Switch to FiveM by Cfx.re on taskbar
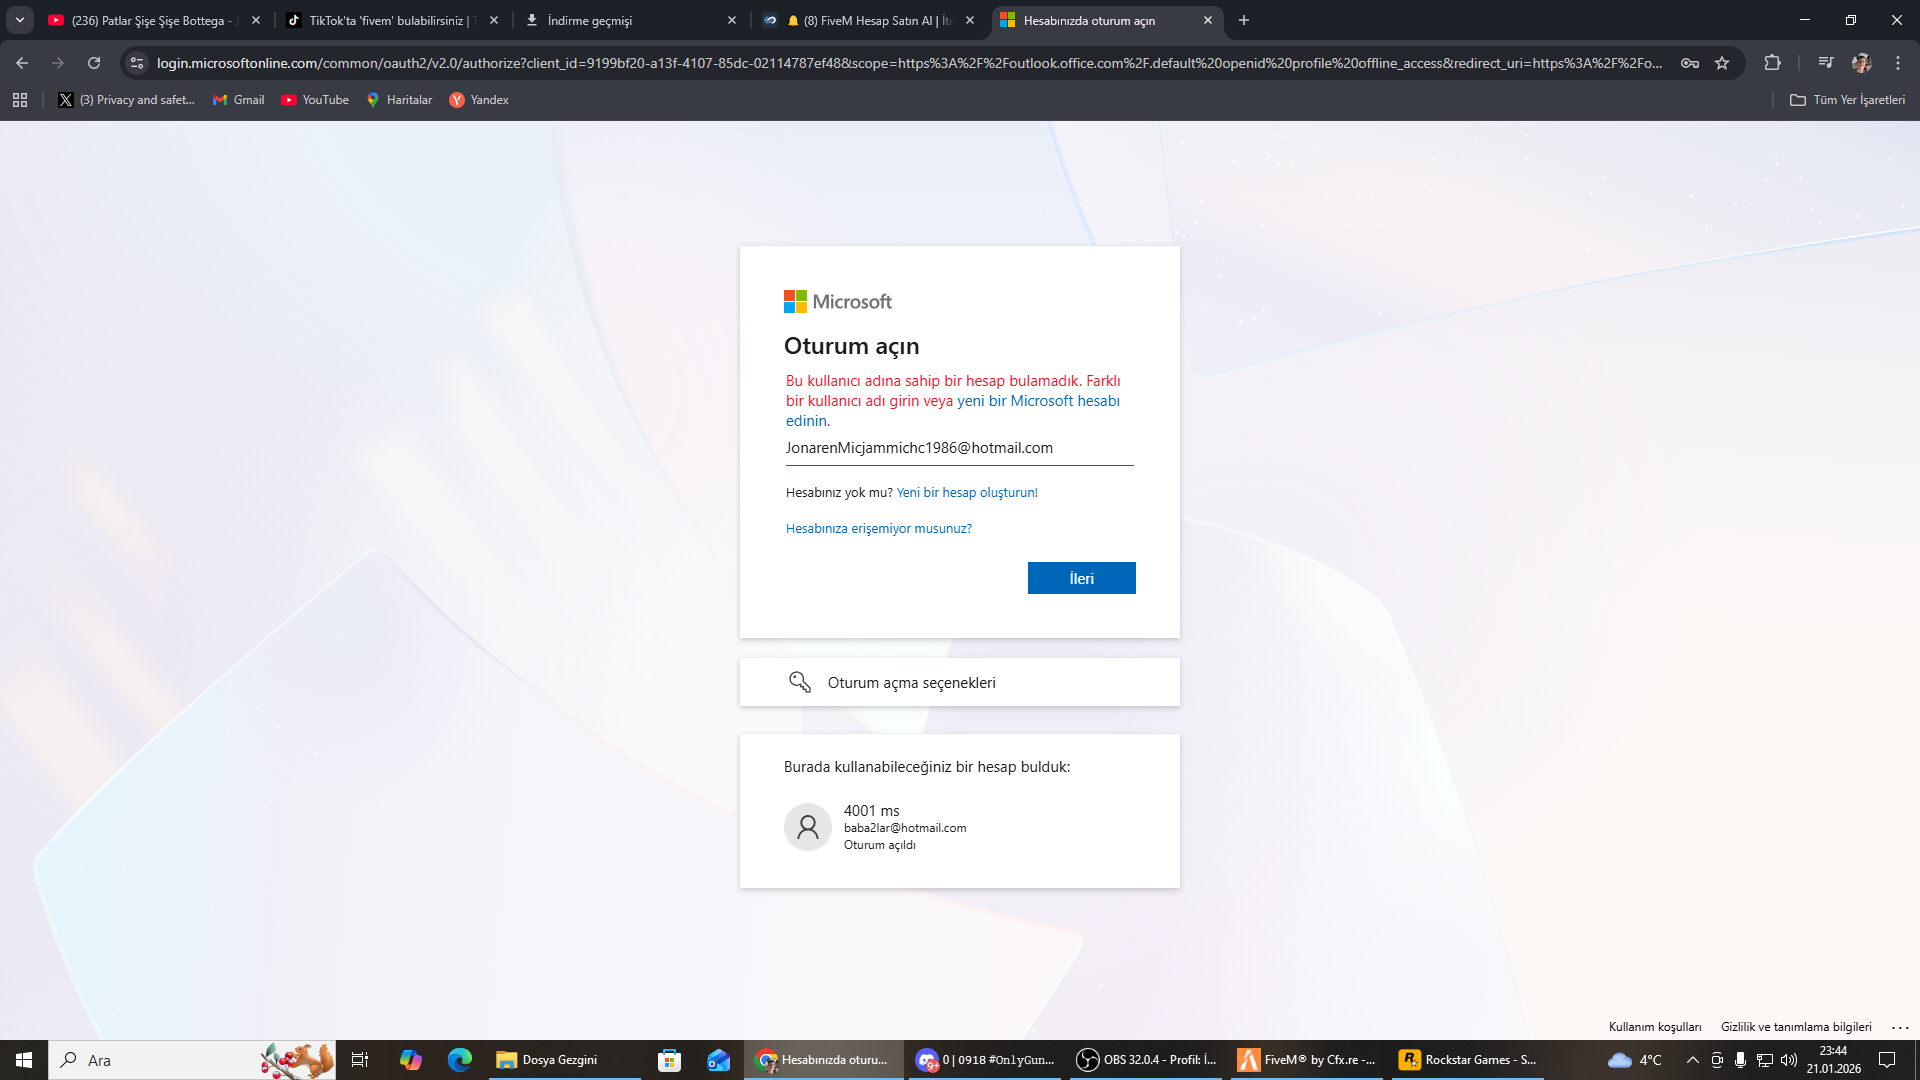This screenshot has width=1920, height=1080. pos(1308,1060)
